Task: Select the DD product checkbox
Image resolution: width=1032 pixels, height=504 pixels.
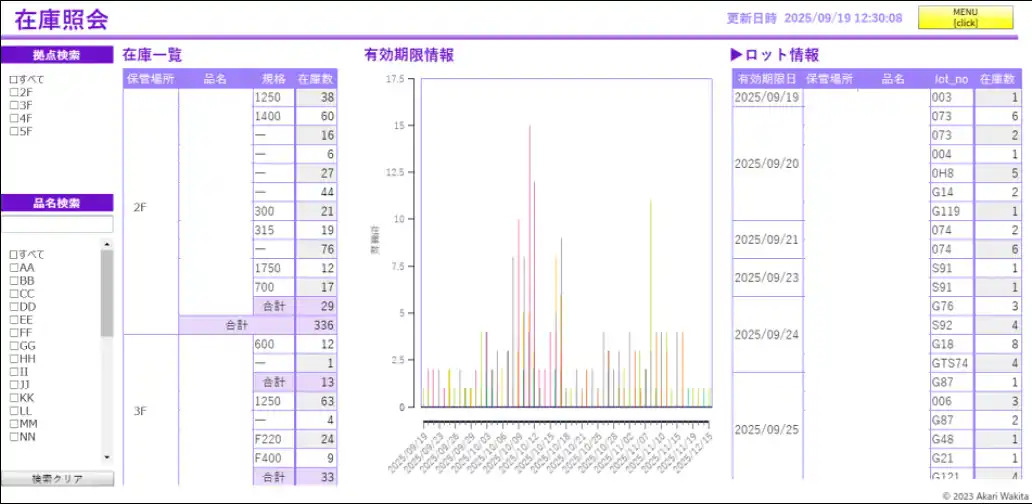Action: (14, 307)
